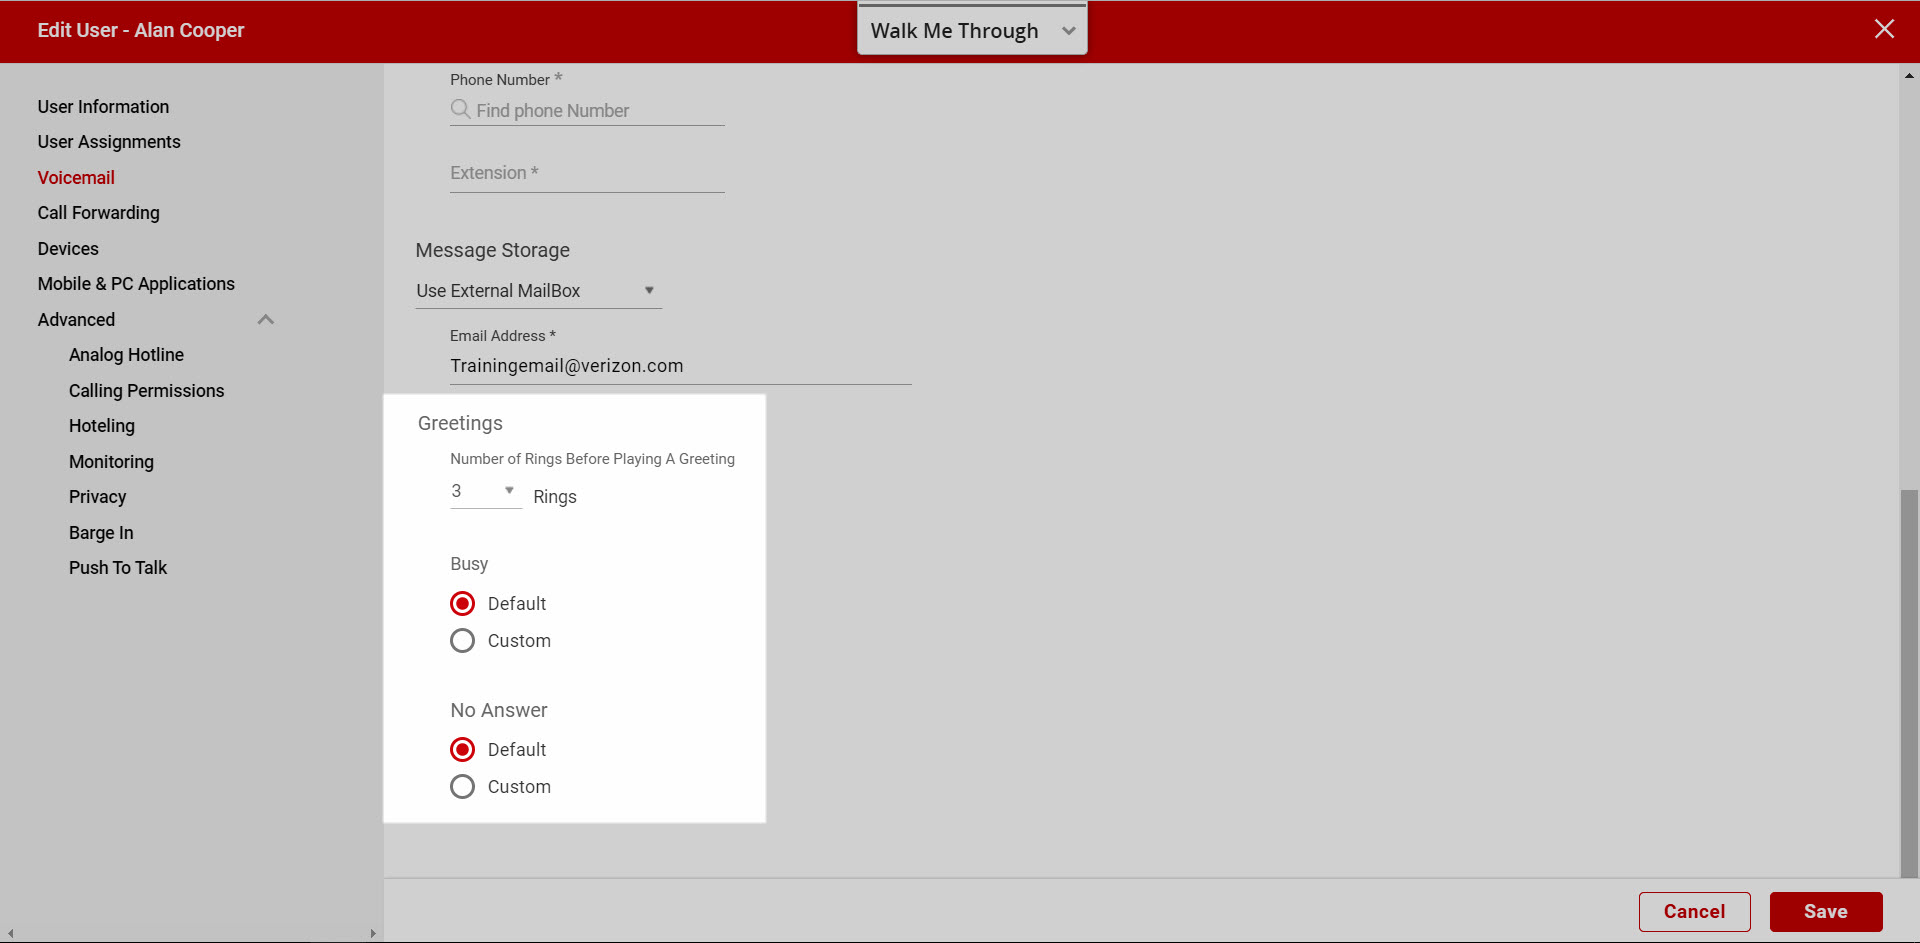Go to Voicemail section

click(76, 178)
